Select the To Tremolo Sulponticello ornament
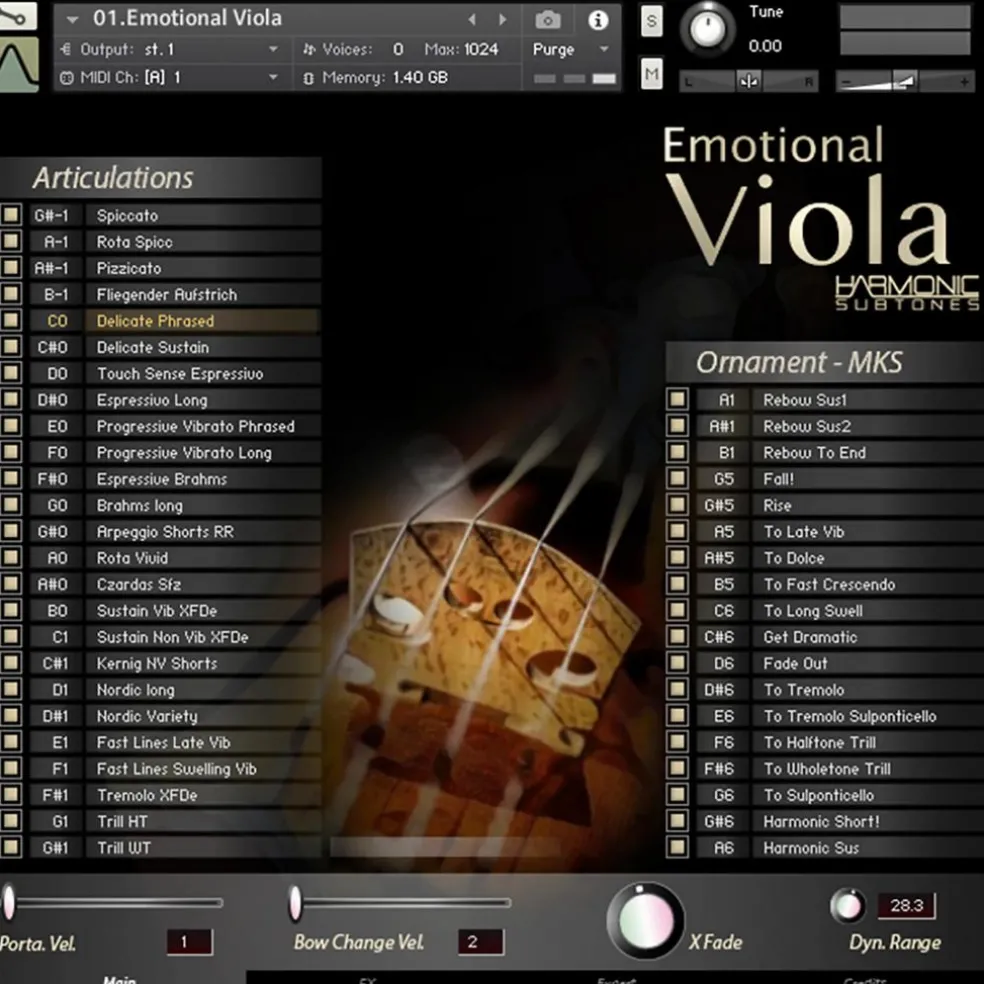Image resolution: width=984 pixels, height=984 pixels. [868, 716]
